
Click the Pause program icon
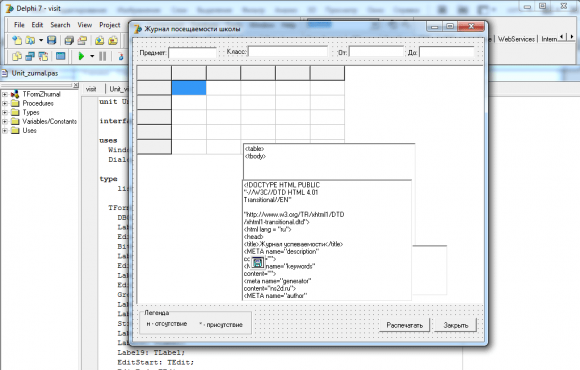click(102, 56)
